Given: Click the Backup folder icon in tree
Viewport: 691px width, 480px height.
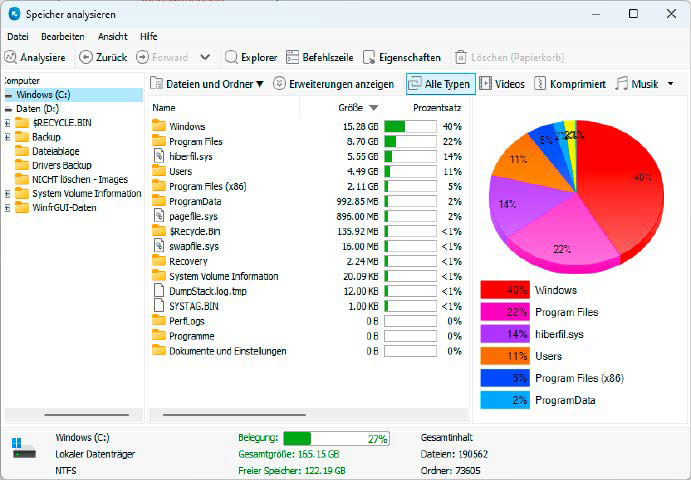Looking at the screenshot, I should pyautogui.click(x=22, y=137).
